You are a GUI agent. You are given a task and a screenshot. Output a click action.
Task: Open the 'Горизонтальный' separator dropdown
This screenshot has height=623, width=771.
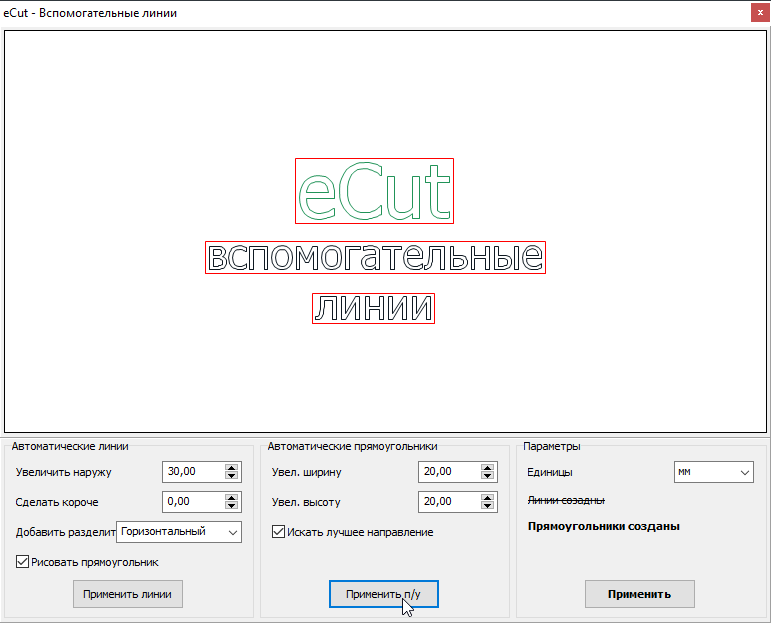pyautogui.click(x=179, y=532)
